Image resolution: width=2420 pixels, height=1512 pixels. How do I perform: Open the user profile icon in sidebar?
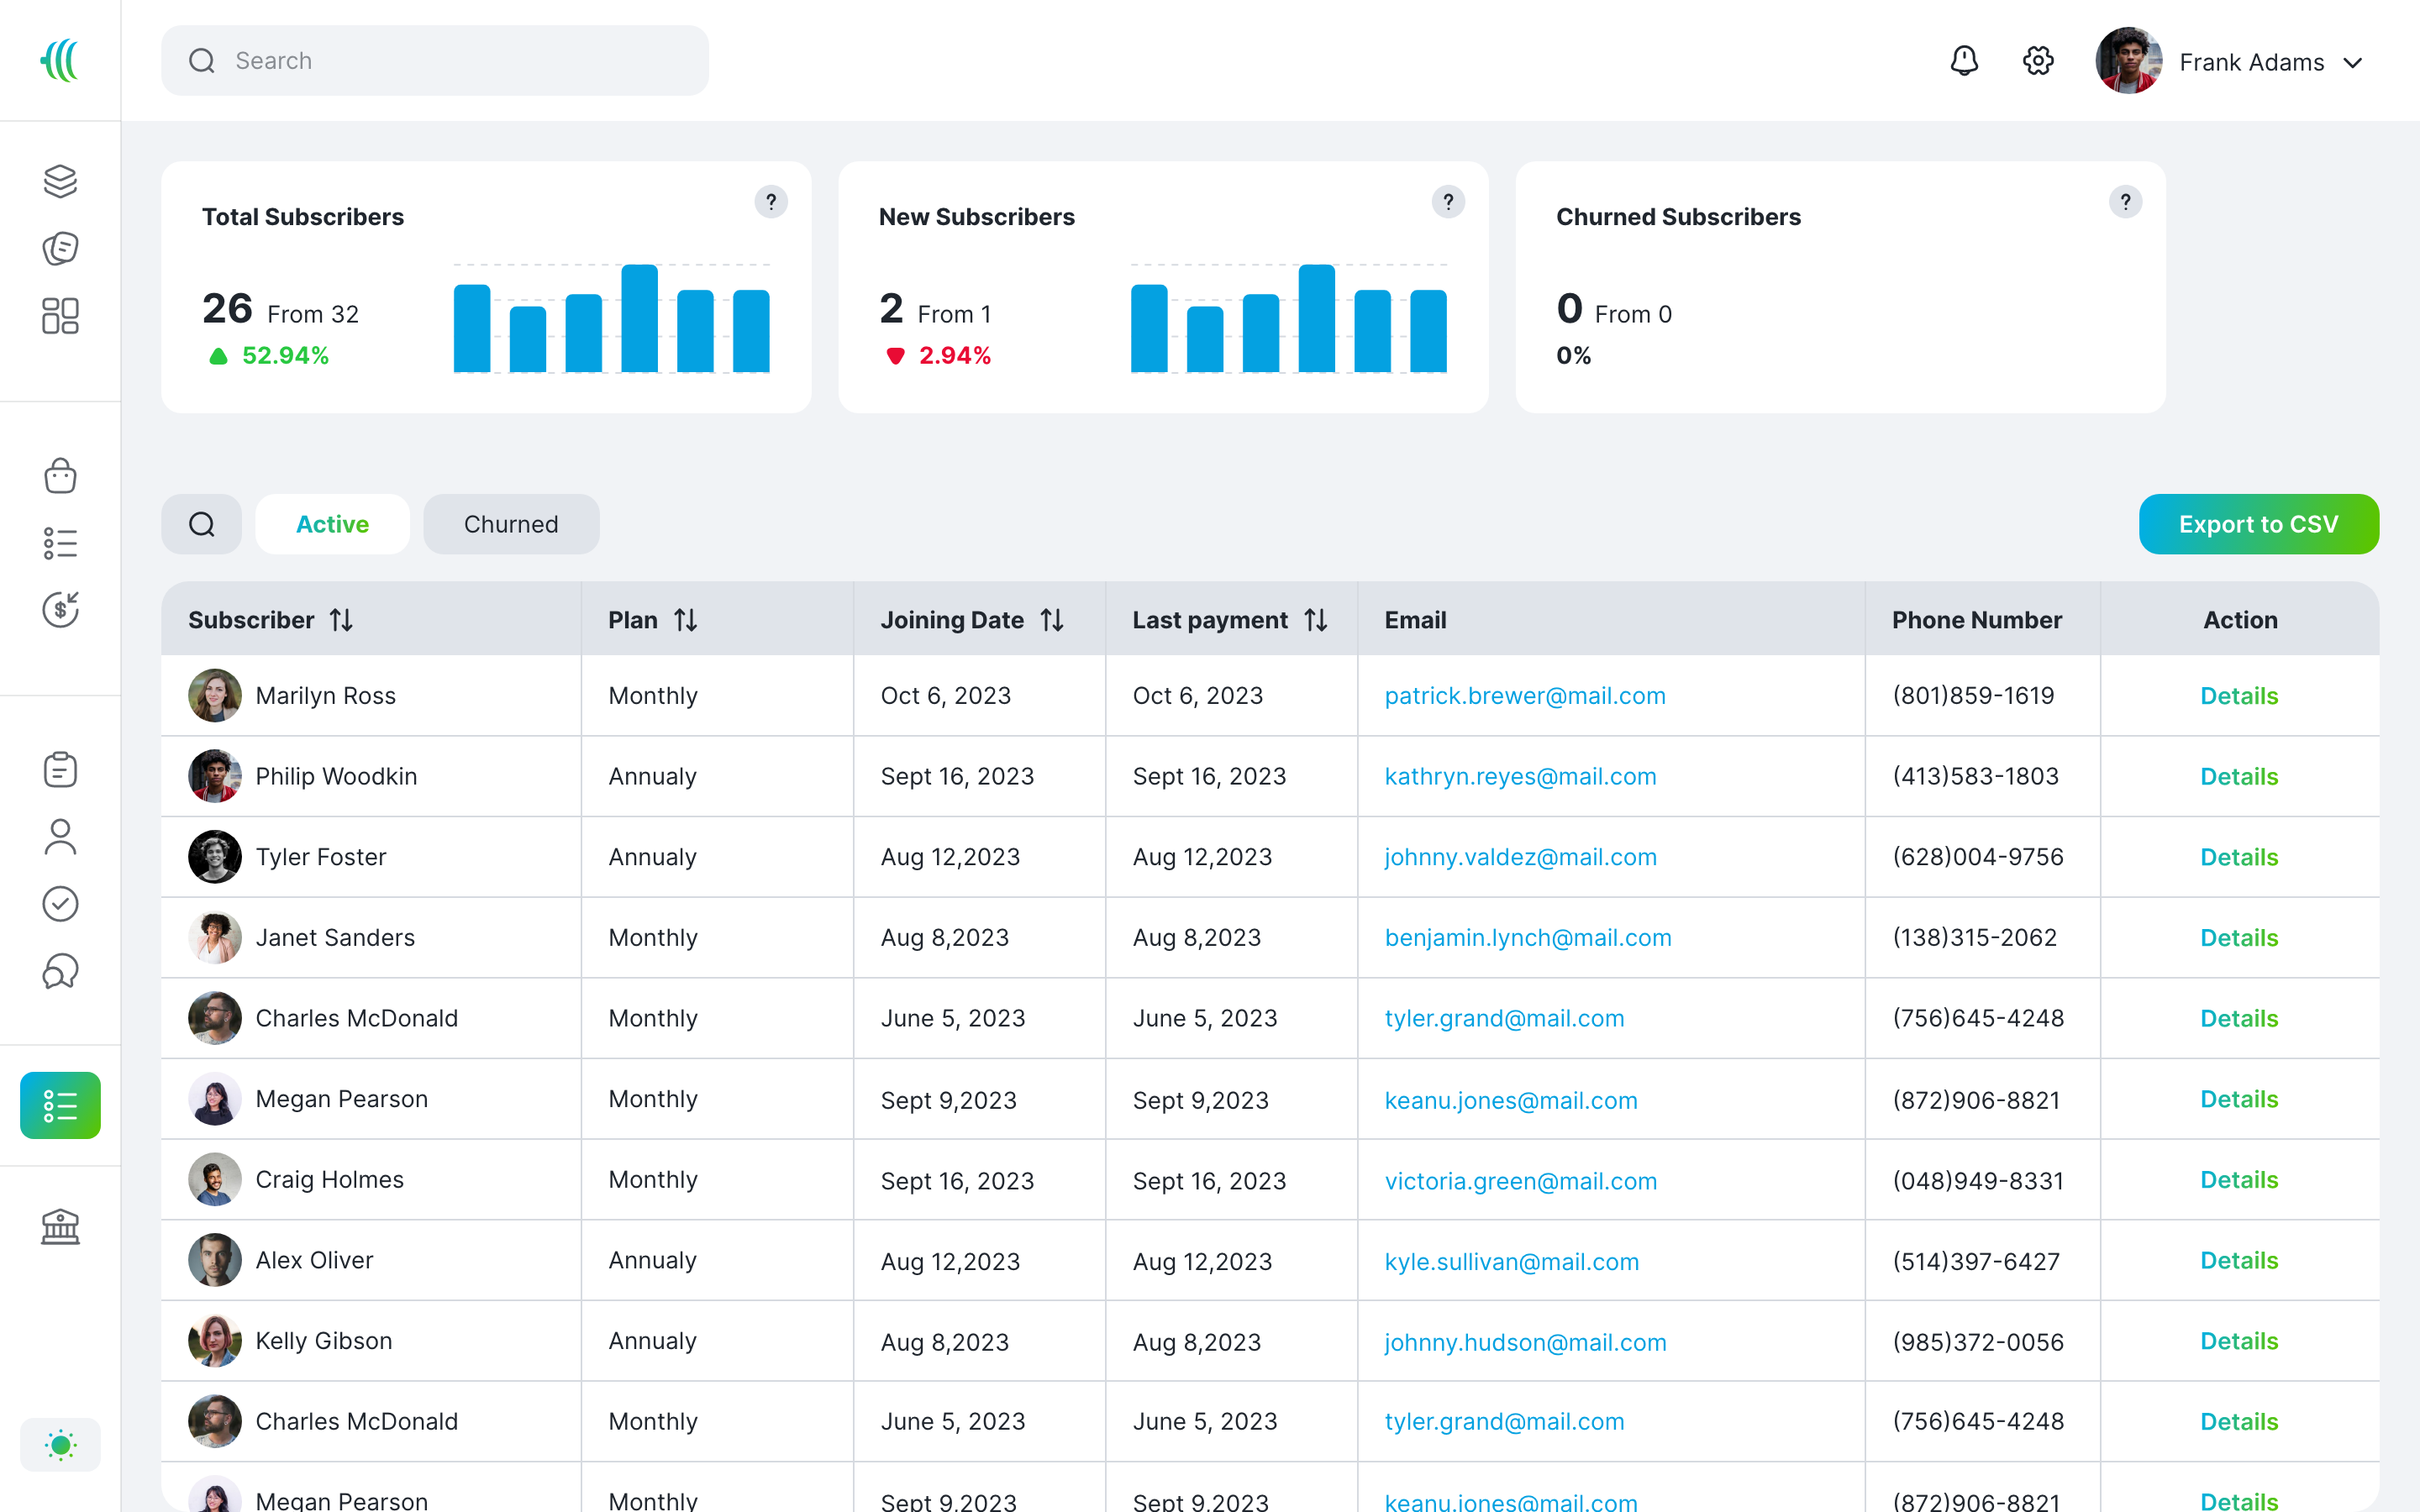[60, 836]
